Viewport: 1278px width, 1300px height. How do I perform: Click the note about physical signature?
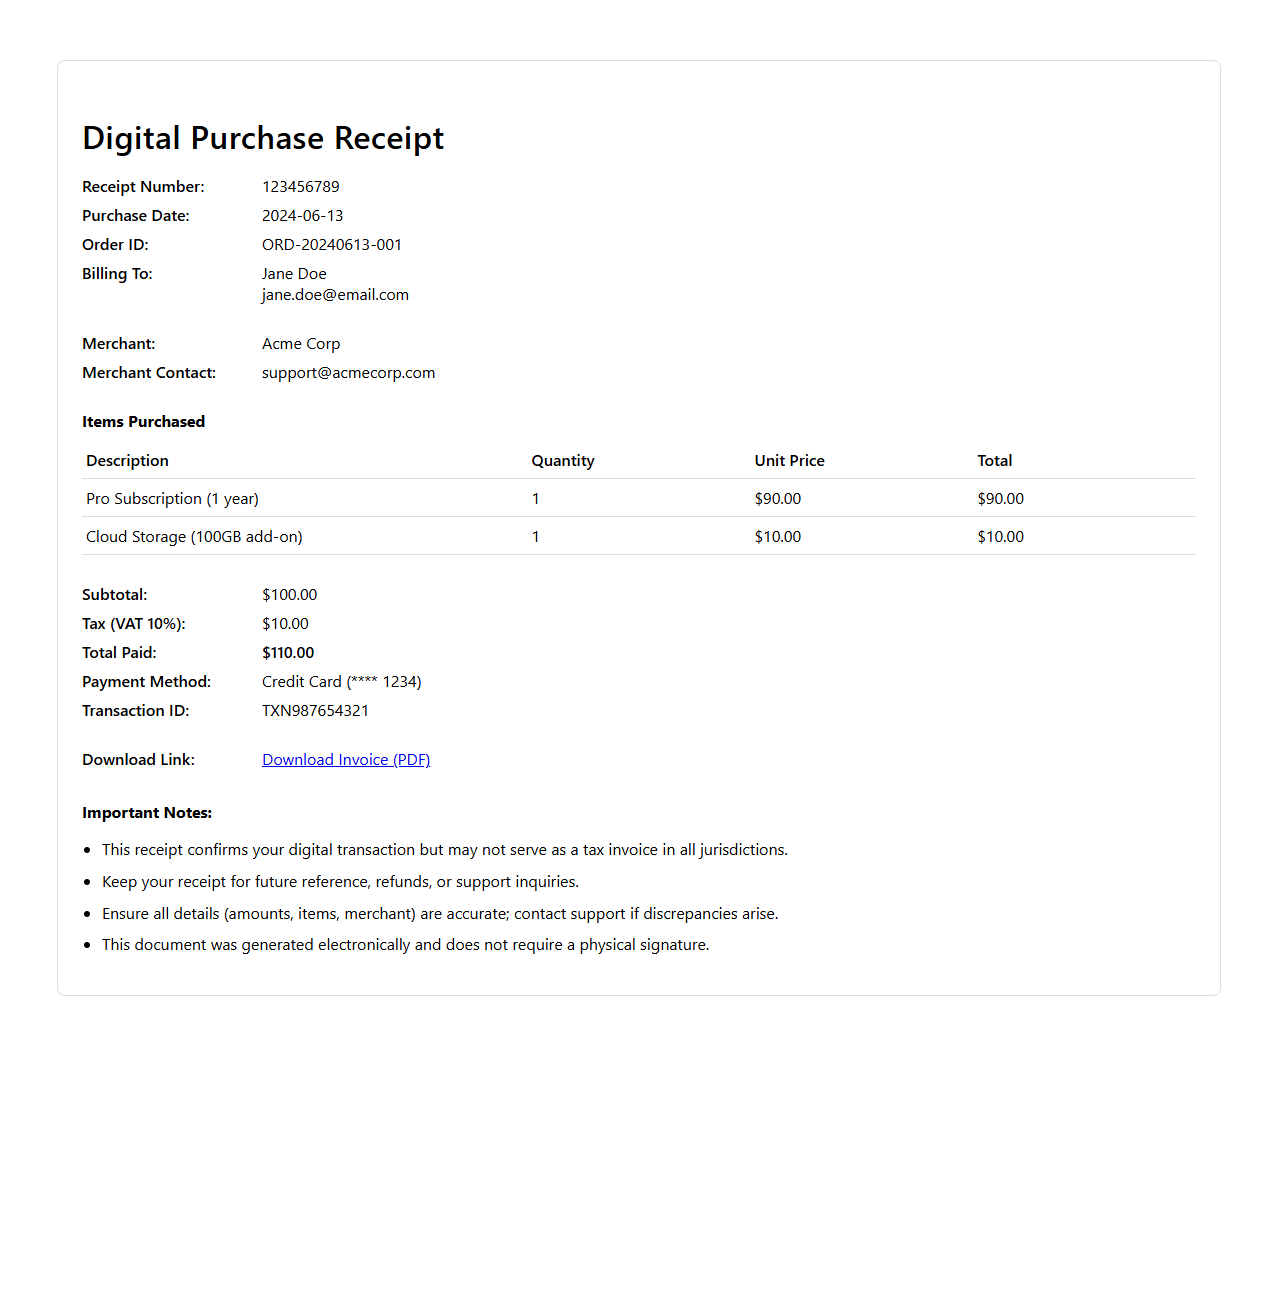pos(405,945)
